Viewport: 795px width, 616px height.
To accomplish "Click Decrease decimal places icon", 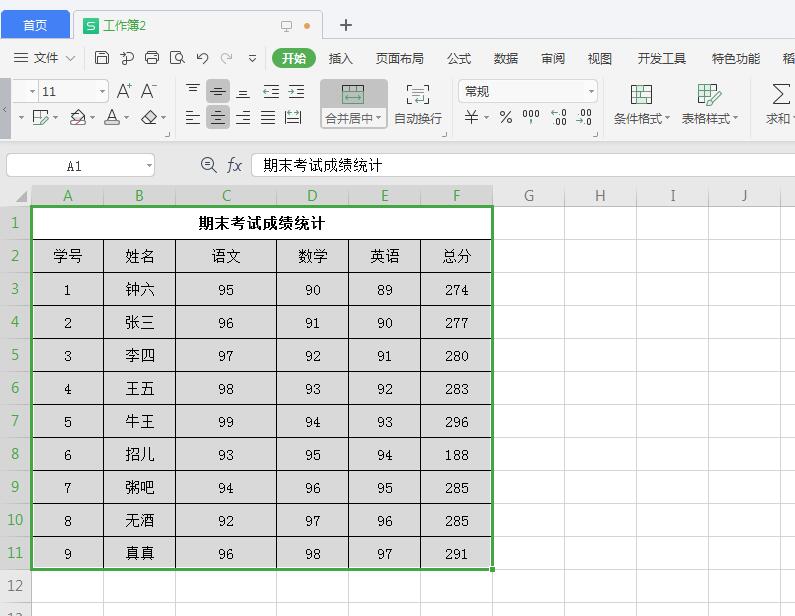I will point(584,117).
